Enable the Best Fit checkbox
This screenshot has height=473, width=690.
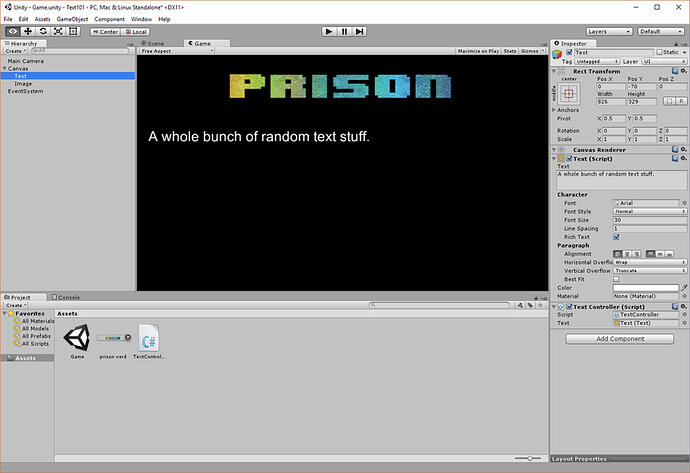616,279
